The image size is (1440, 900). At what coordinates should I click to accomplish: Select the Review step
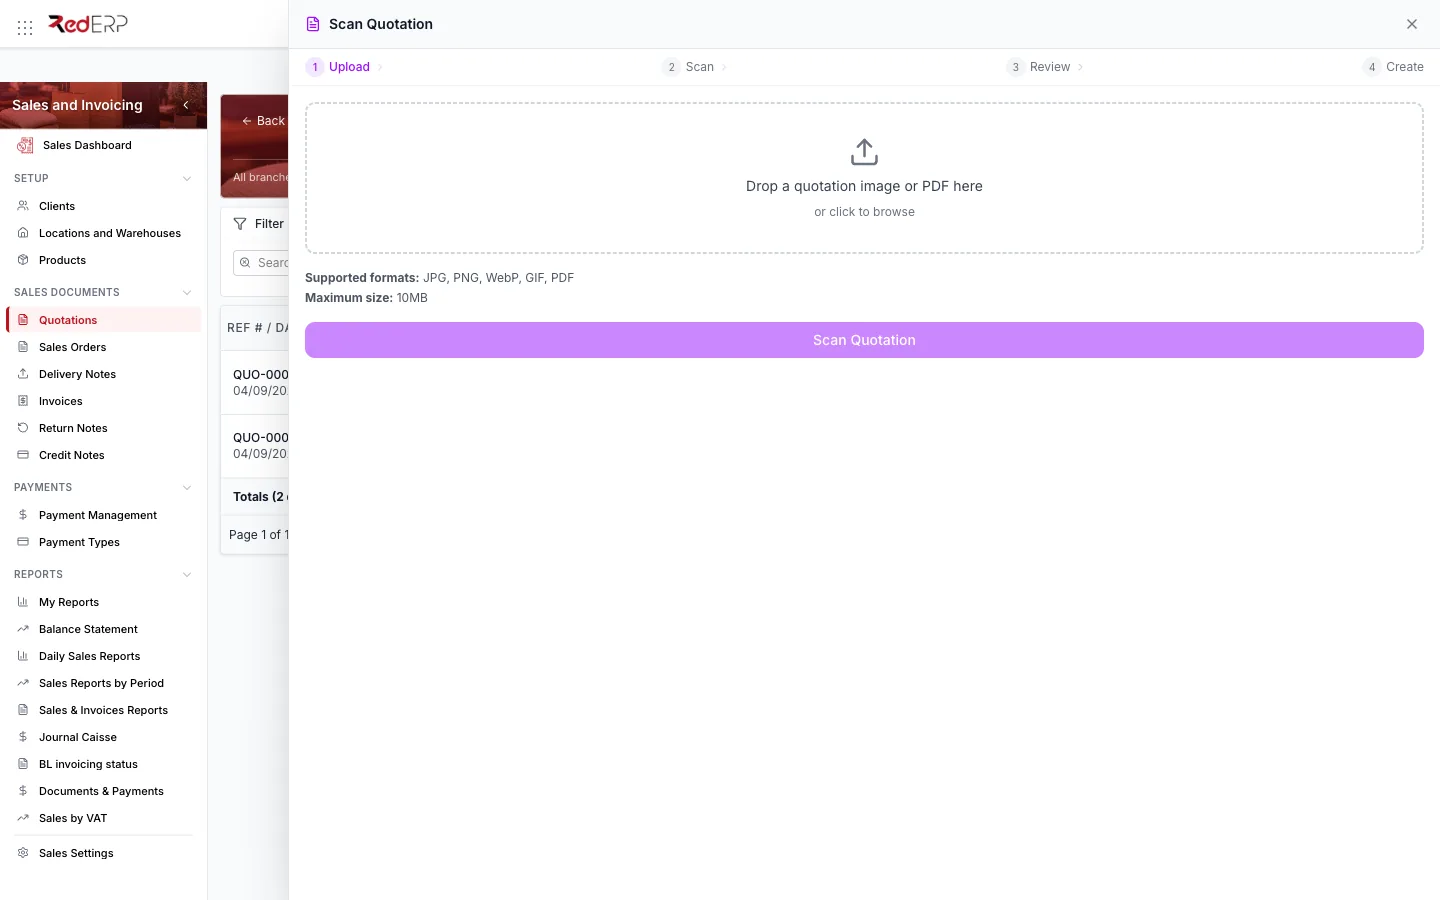[x=1039, y=67]
